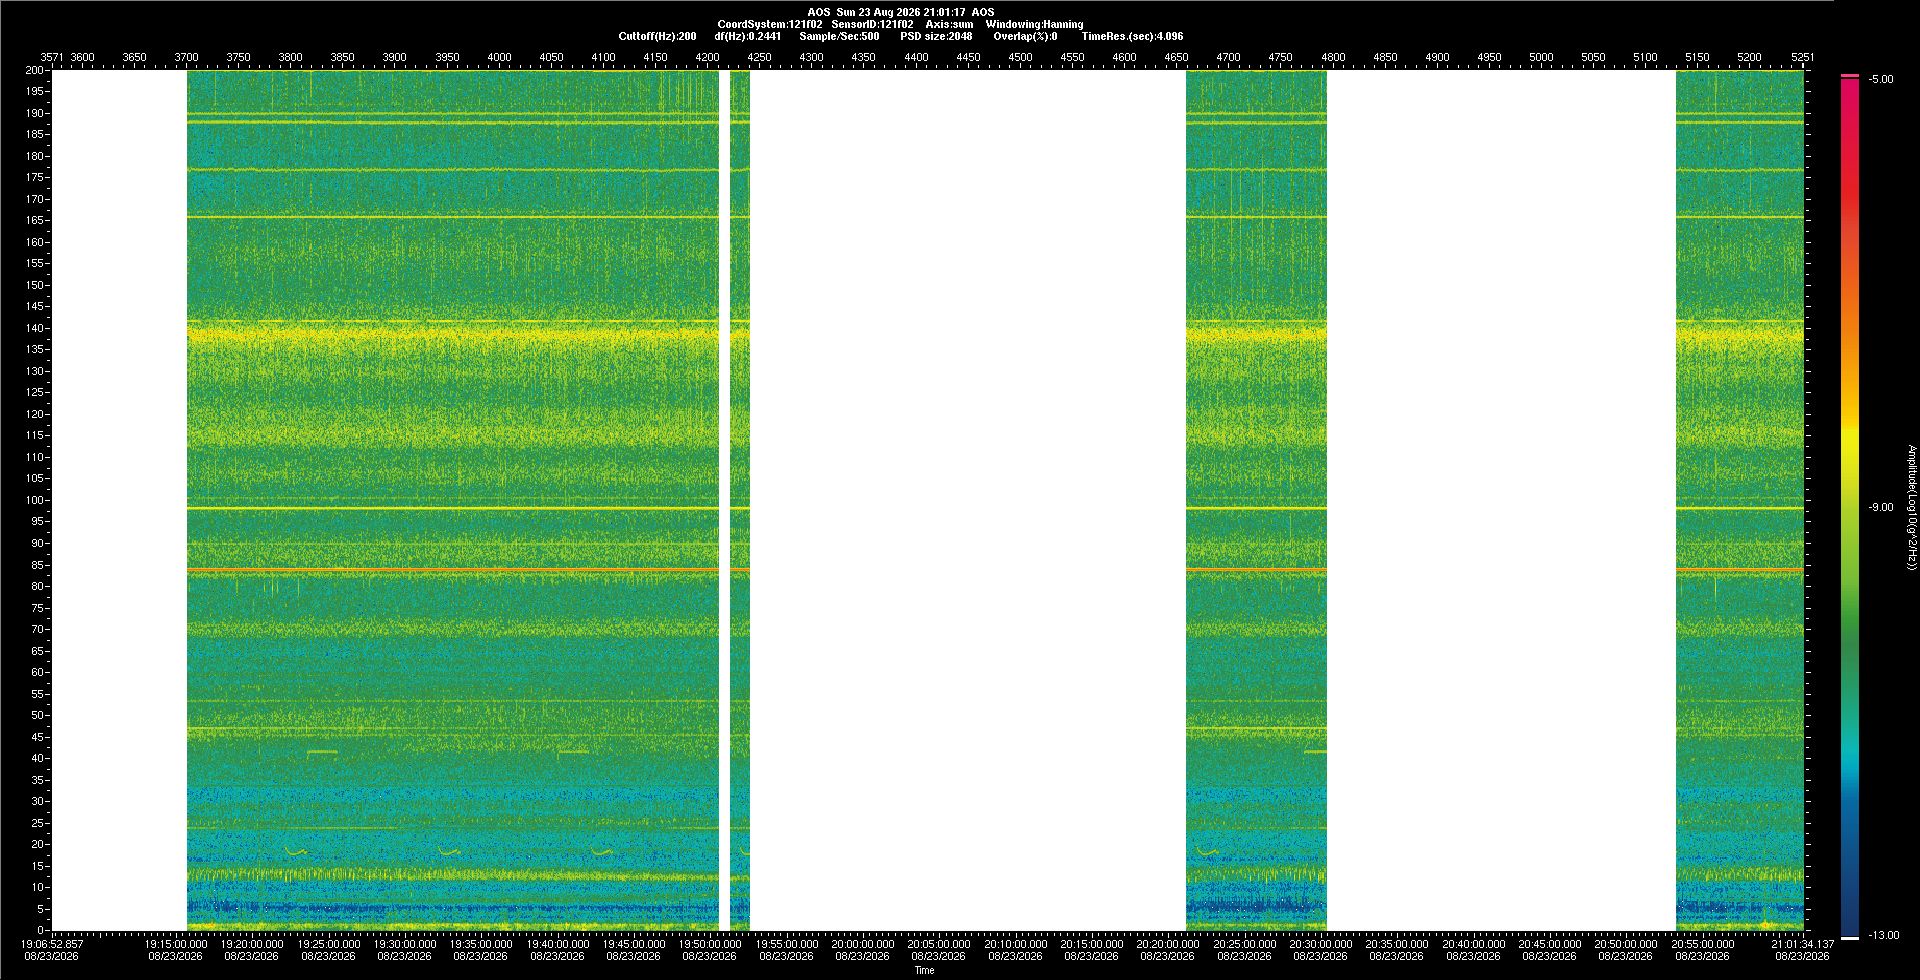Click the last spectrogram data block near 20:55

coord(1740,500)
